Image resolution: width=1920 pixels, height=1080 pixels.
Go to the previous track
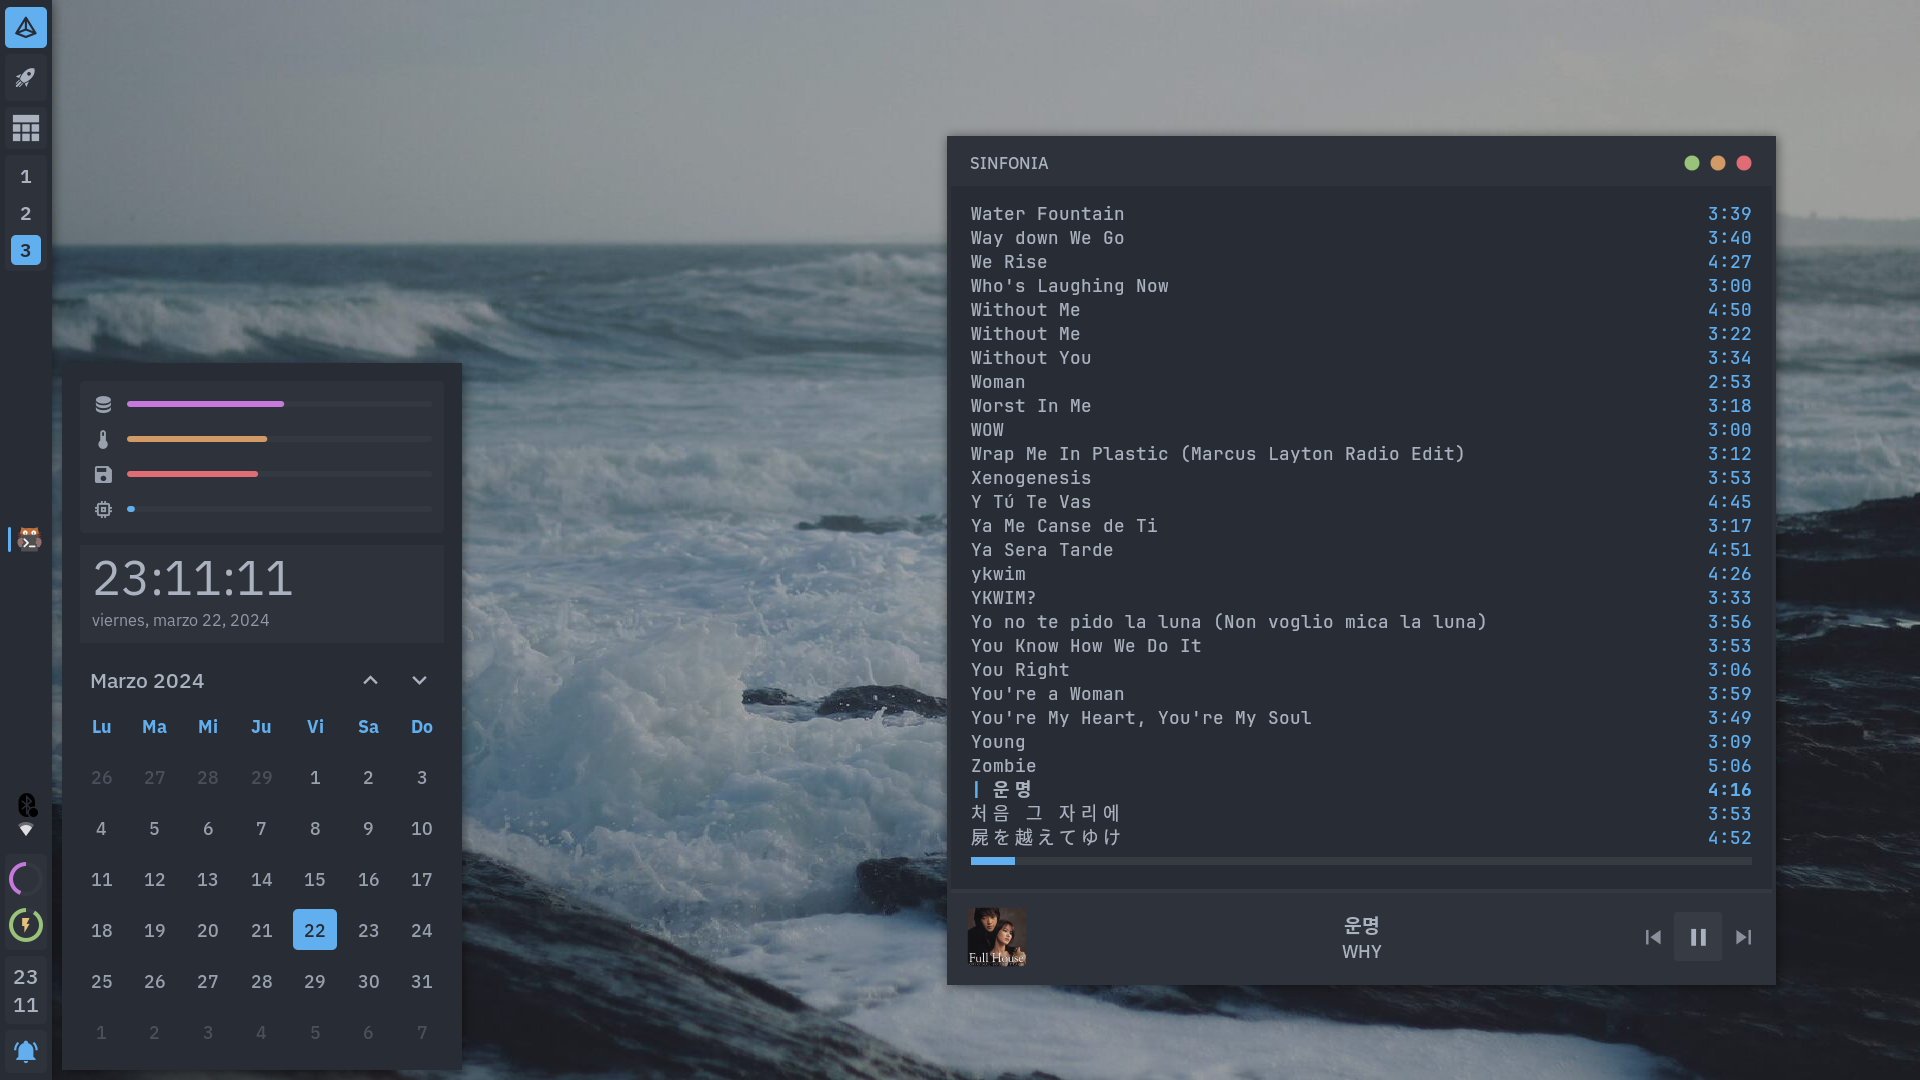click(1653, 937)
